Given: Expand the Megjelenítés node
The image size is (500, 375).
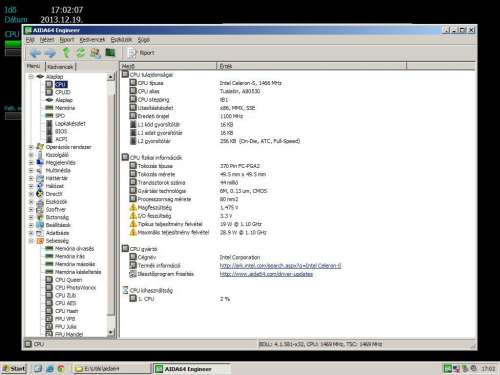Looking at the screenshot, I should tap(31, 163).
